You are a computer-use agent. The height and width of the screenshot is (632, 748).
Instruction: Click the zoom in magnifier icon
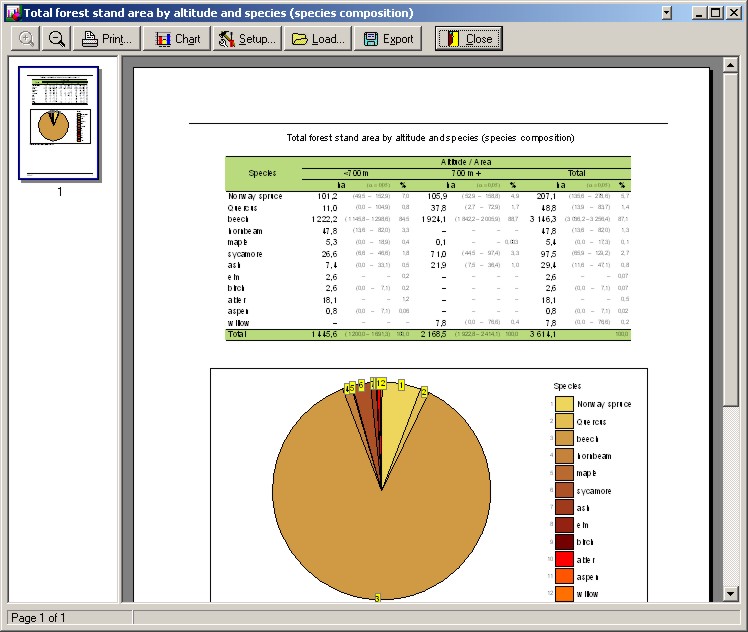(x=26, y=39)
